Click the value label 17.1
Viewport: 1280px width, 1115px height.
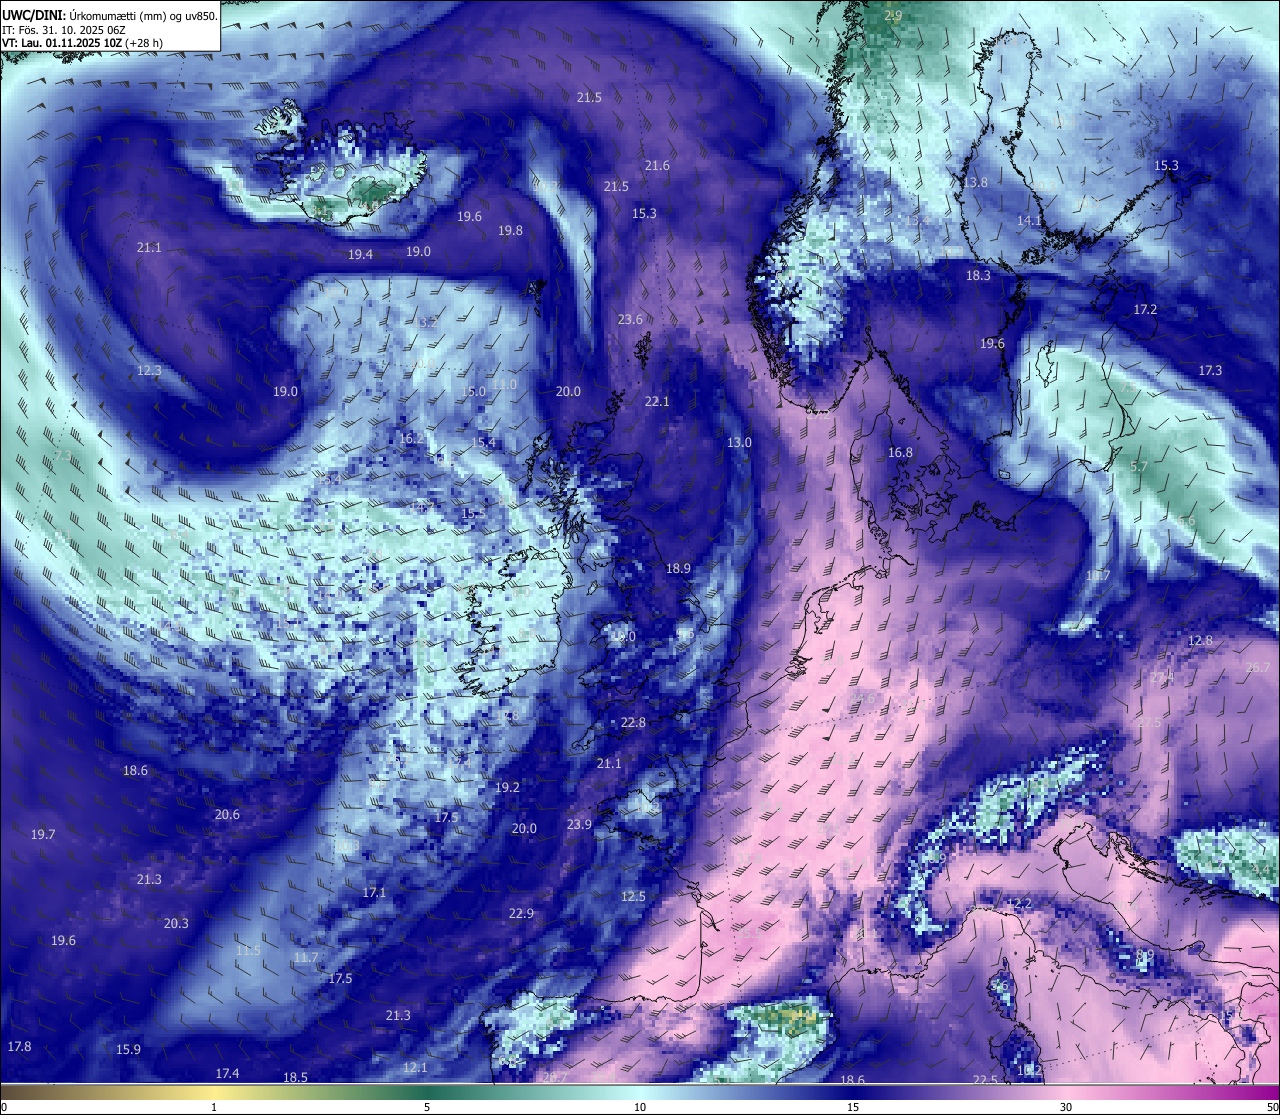(374, 892)
